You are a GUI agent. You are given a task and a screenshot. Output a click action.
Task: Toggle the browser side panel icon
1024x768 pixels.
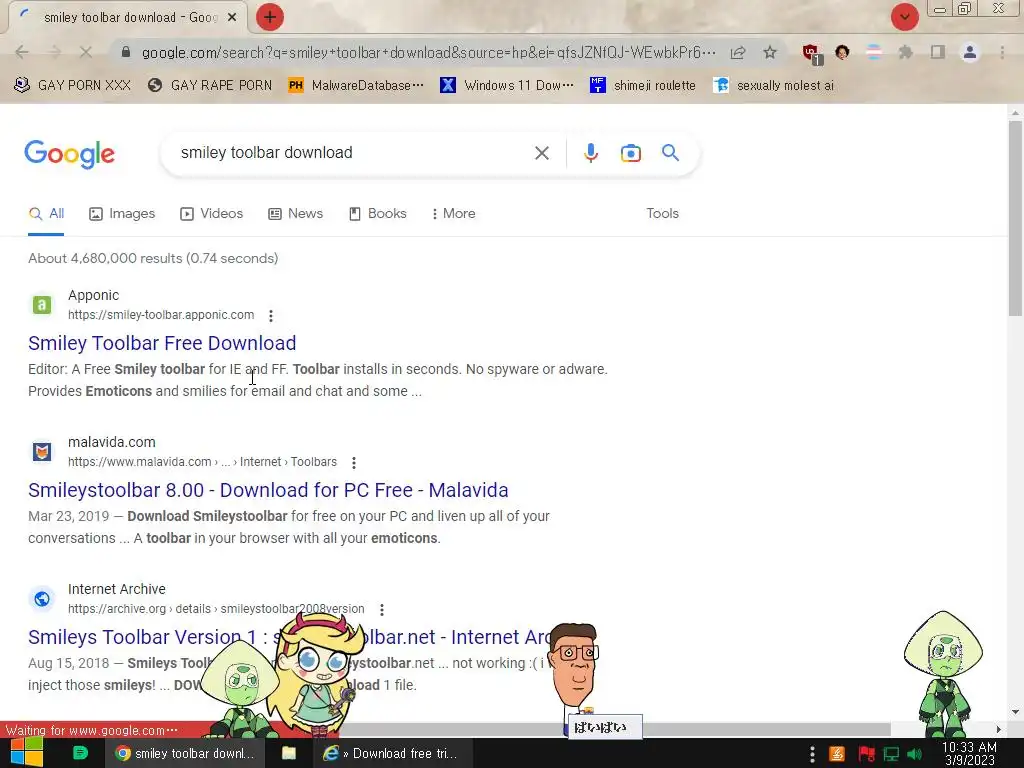pos(938,52)
